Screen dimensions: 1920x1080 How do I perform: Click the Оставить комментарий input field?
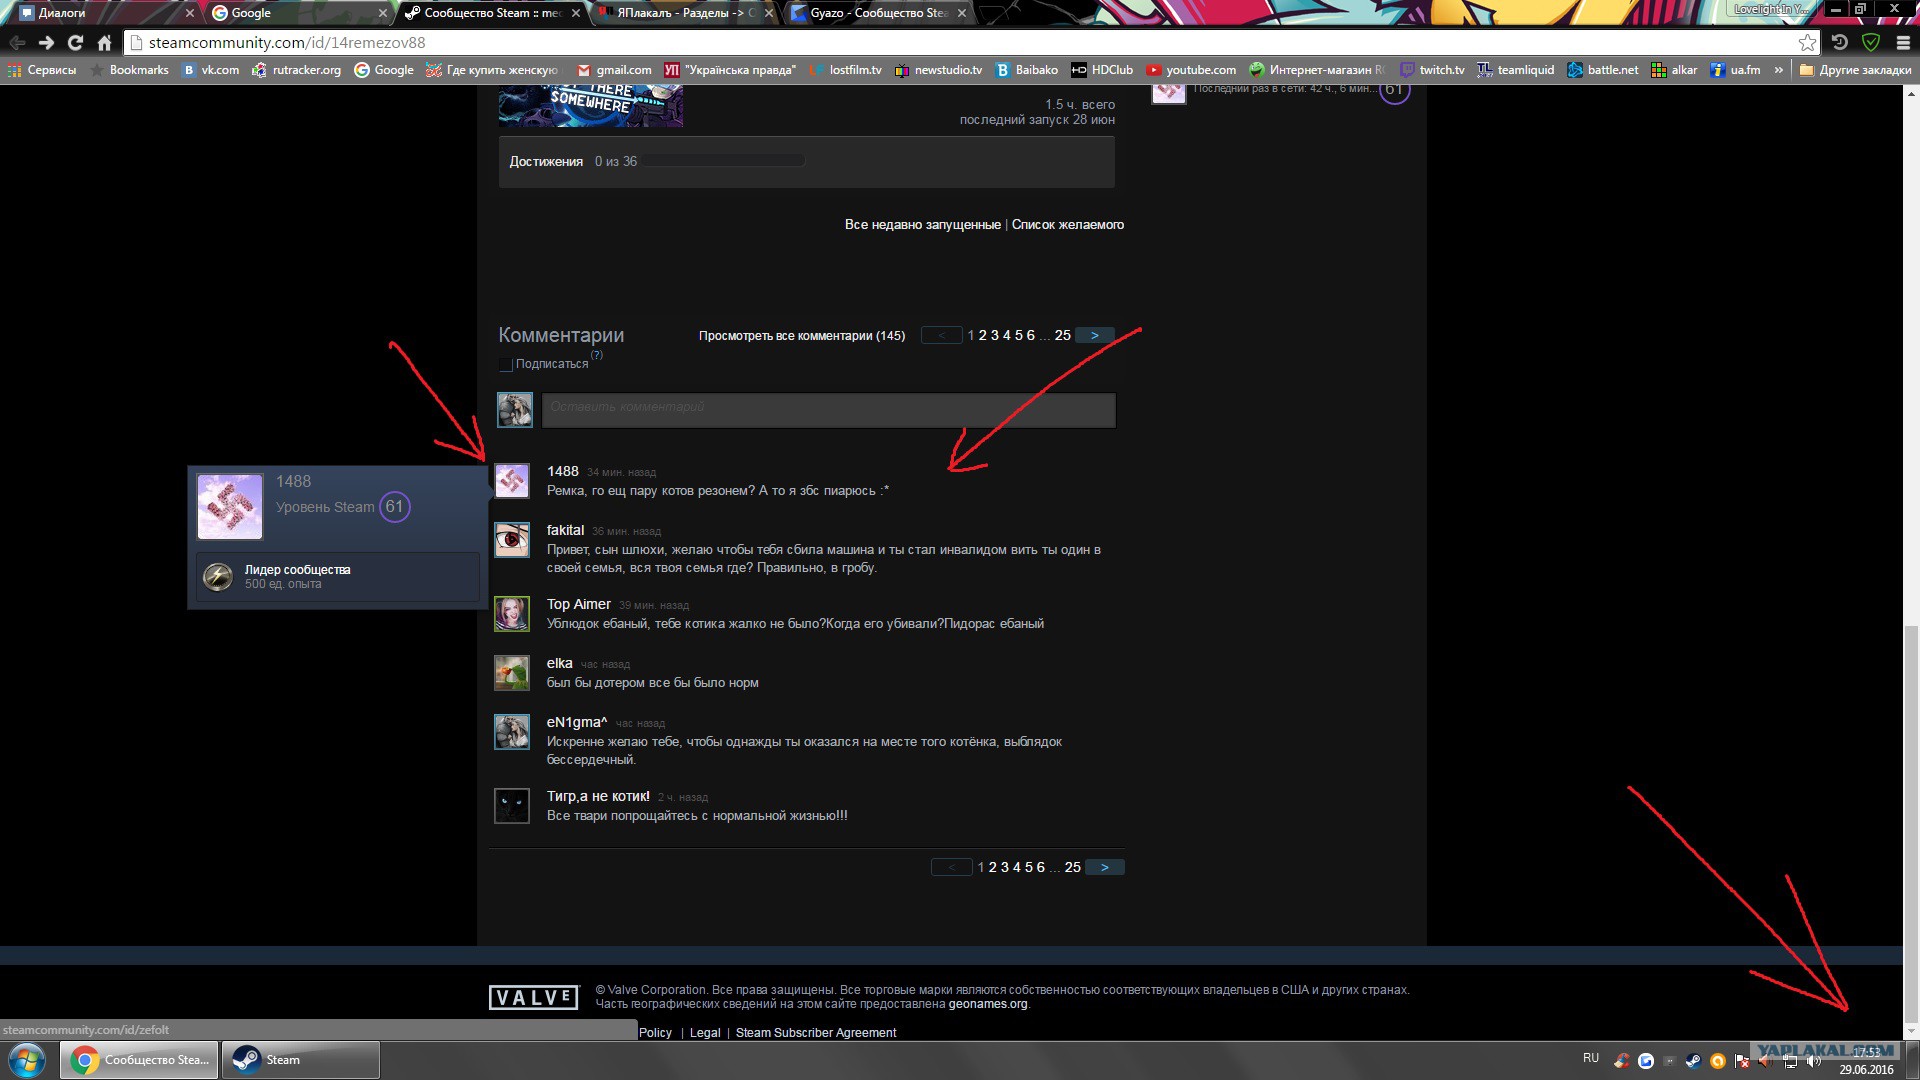pyautogui.click(x=828, y=410)
